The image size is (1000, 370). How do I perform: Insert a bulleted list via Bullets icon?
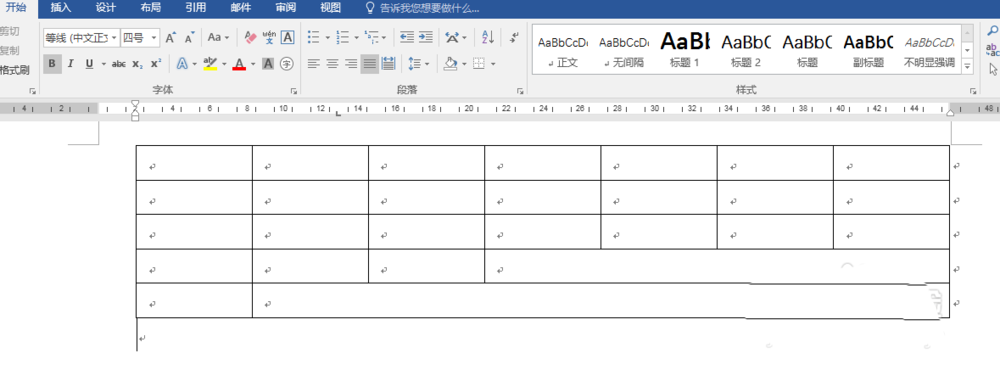[313, 38]
